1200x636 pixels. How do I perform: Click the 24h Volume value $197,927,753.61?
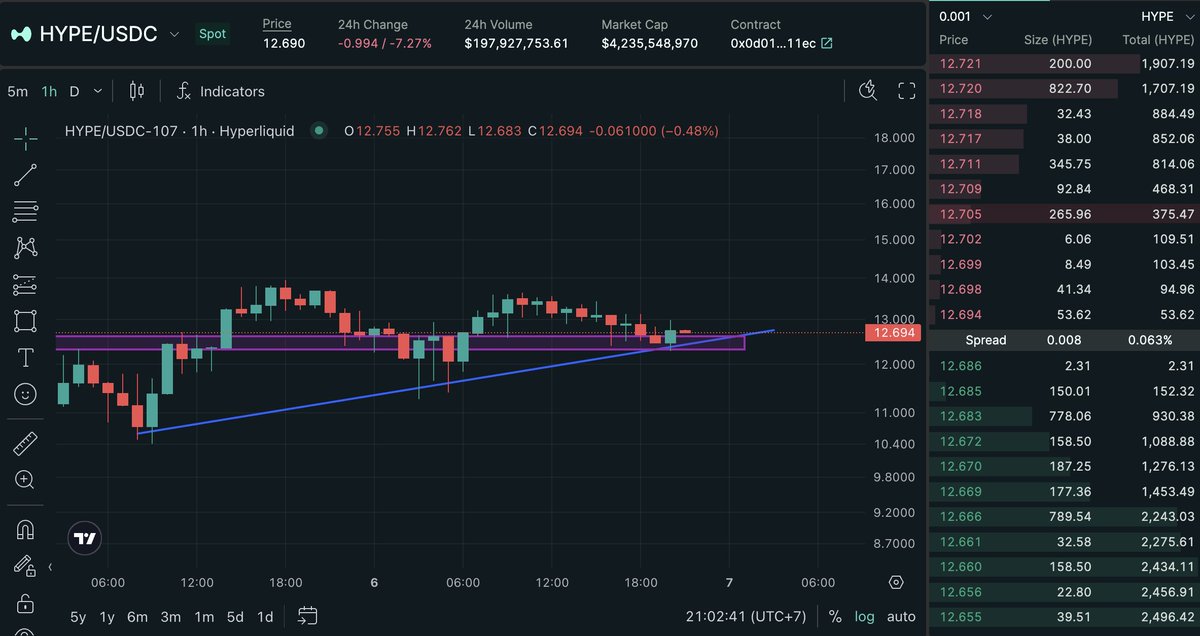pyautogui.click(x=516, y=43)
